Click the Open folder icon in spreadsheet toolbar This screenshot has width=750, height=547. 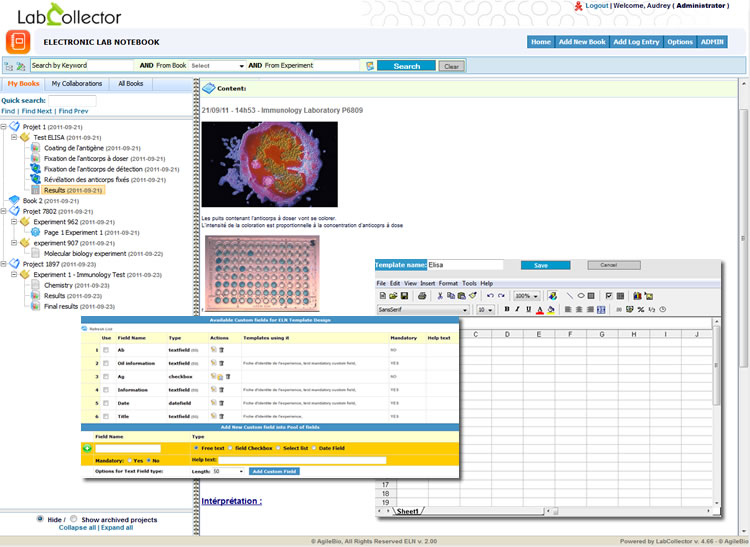[393, 296]
